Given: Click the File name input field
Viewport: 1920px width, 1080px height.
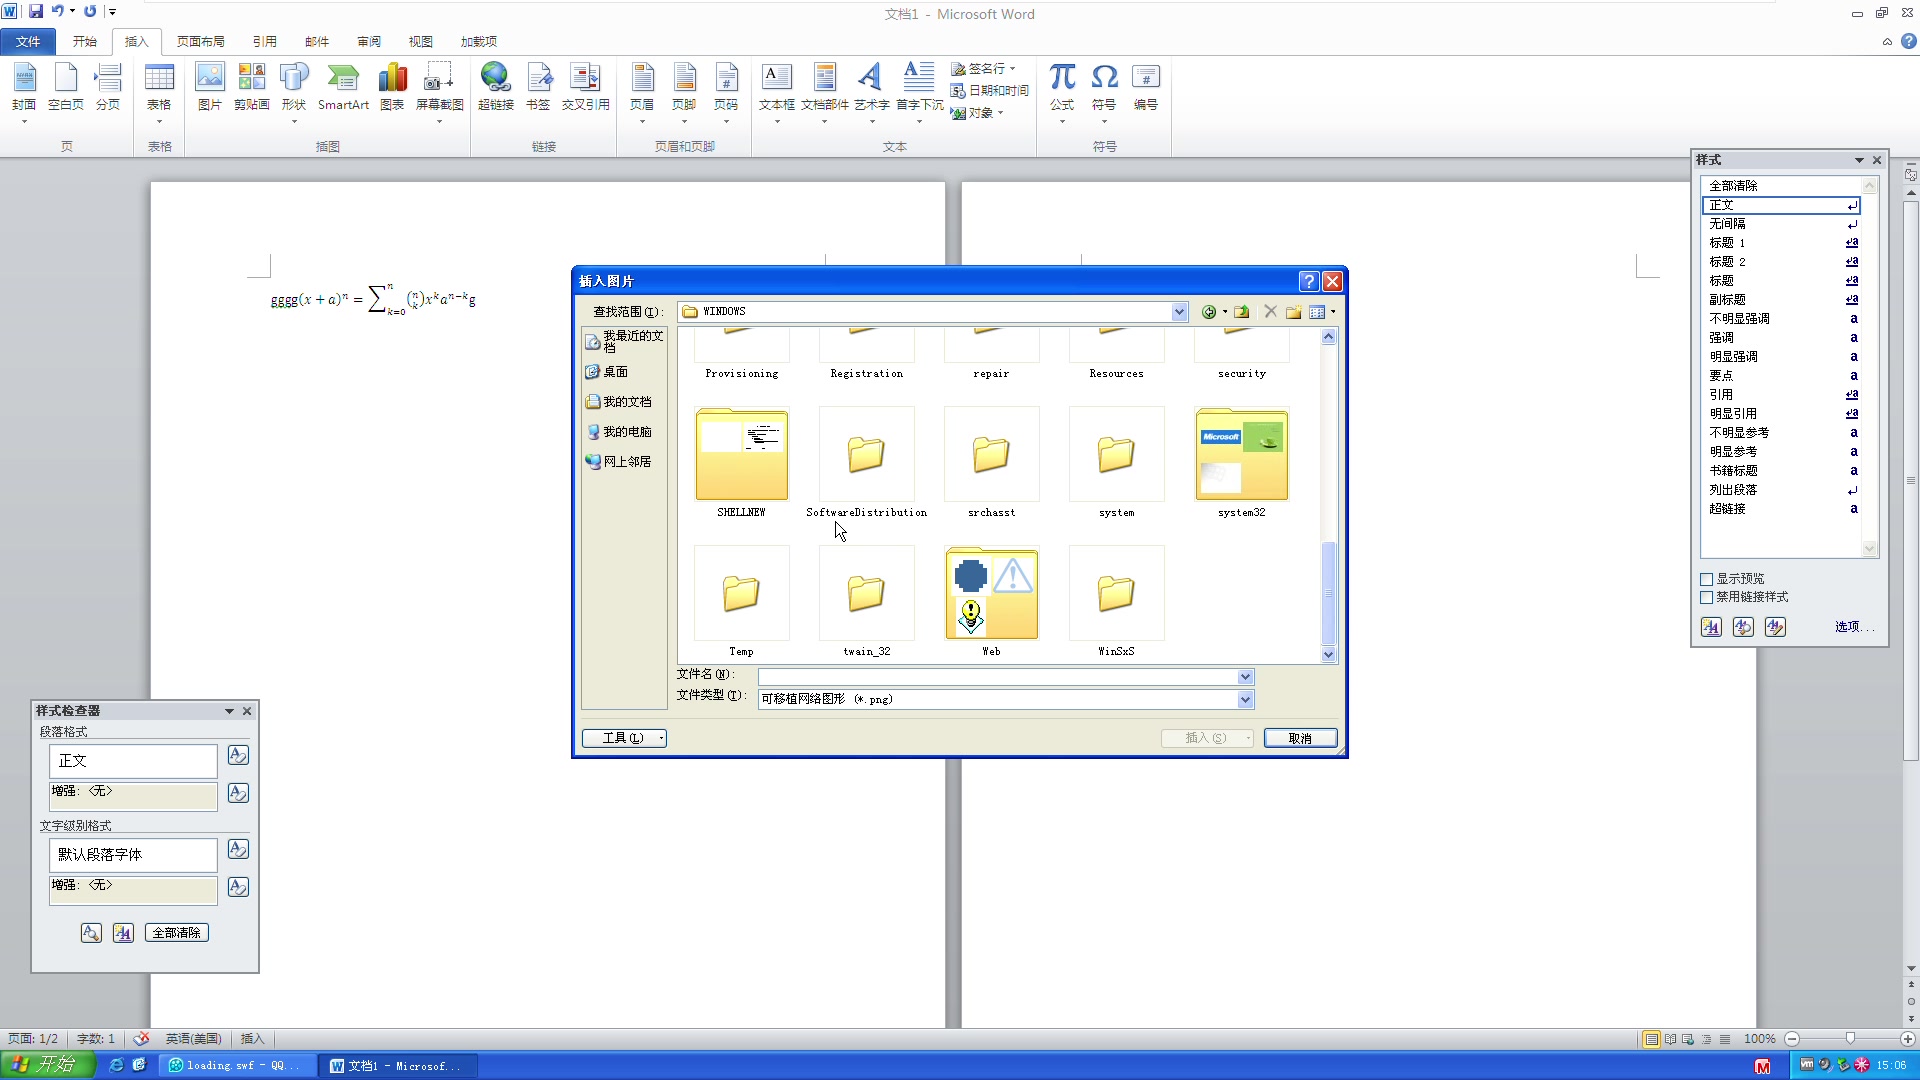Looking at the screenshot, I should [x=997, y=677].
